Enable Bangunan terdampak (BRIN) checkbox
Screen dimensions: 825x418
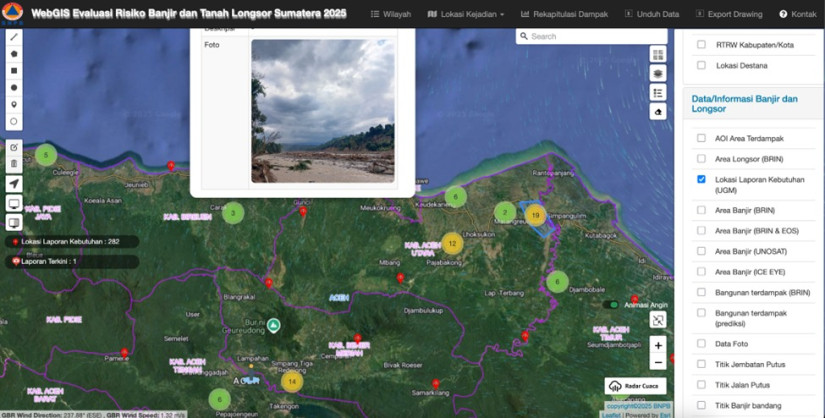701,292
